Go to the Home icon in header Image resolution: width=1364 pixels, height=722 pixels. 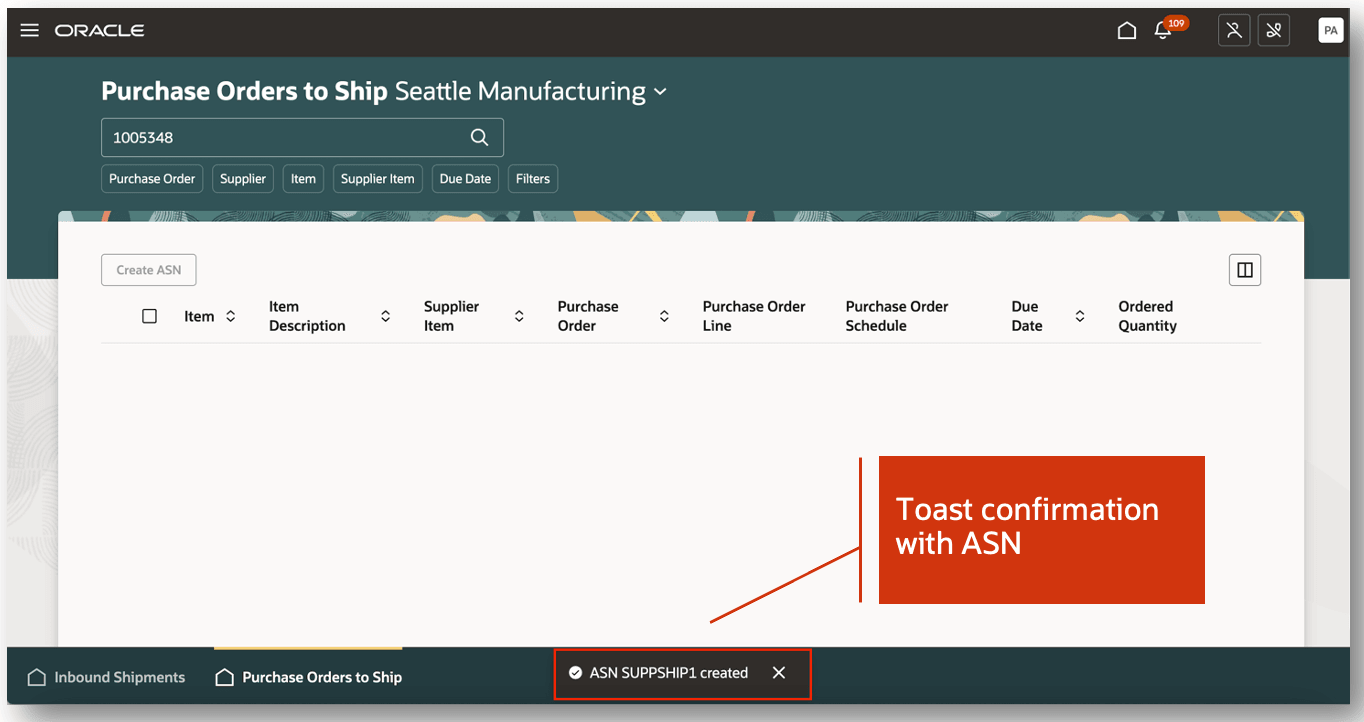coord(1127,31)
